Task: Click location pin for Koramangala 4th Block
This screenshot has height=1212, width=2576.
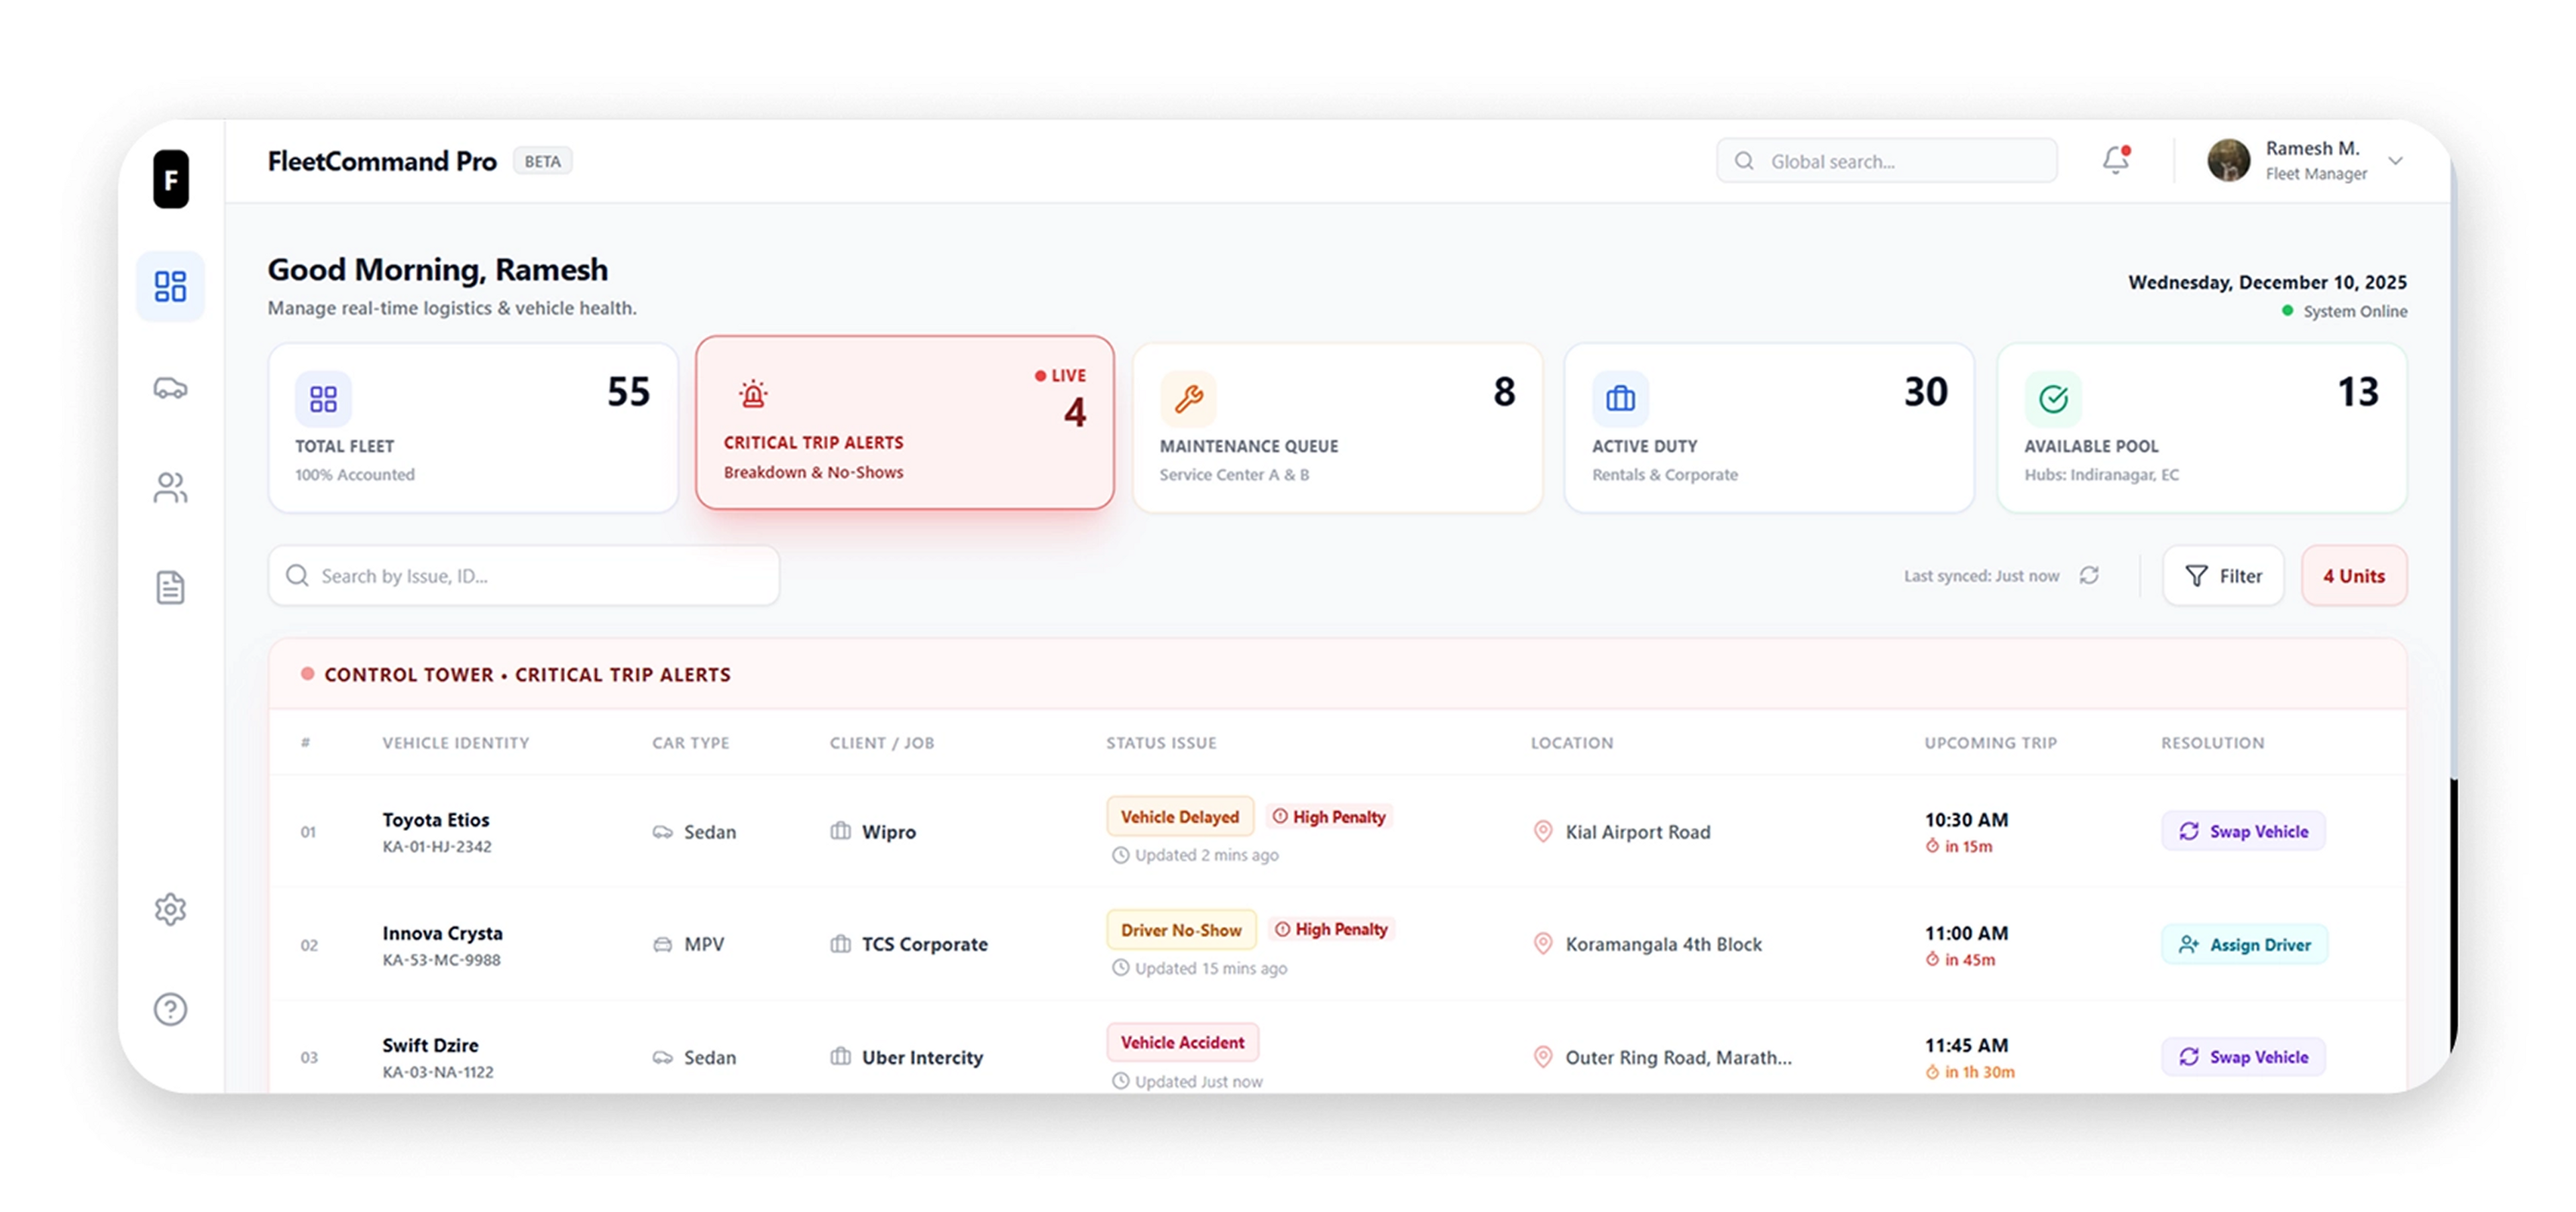Action: click(1543, 944)
